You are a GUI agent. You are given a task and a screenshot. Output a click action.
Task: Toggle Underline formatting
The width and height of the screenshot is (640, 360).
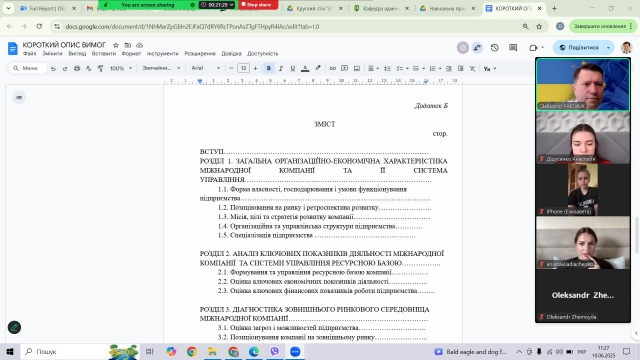(293, 69)
